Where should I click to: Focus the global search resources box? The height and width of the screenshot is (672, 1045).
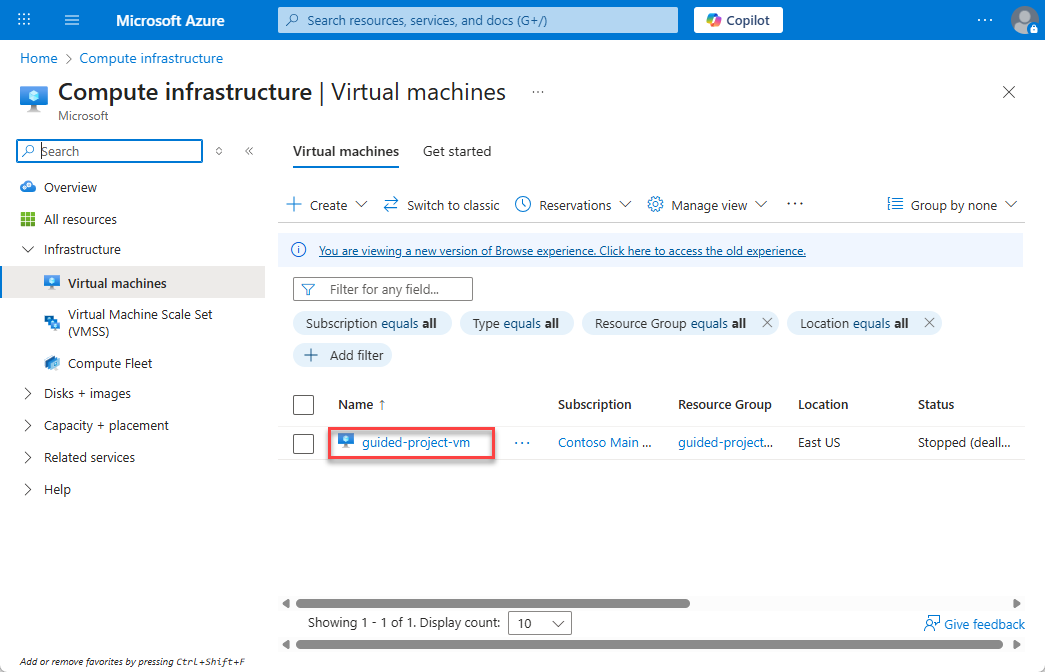(478, 20)
